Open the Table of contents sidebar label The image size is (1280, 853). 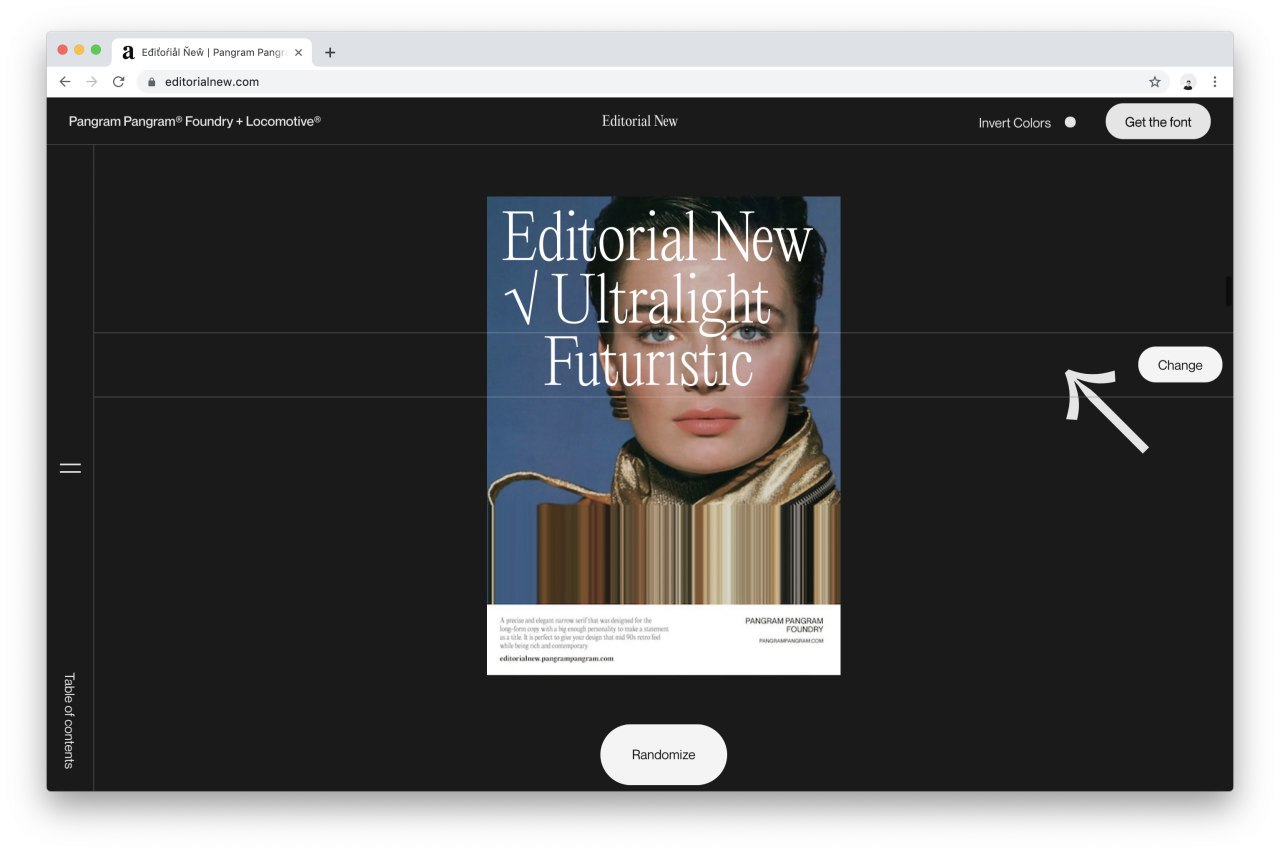coord(69,720)
